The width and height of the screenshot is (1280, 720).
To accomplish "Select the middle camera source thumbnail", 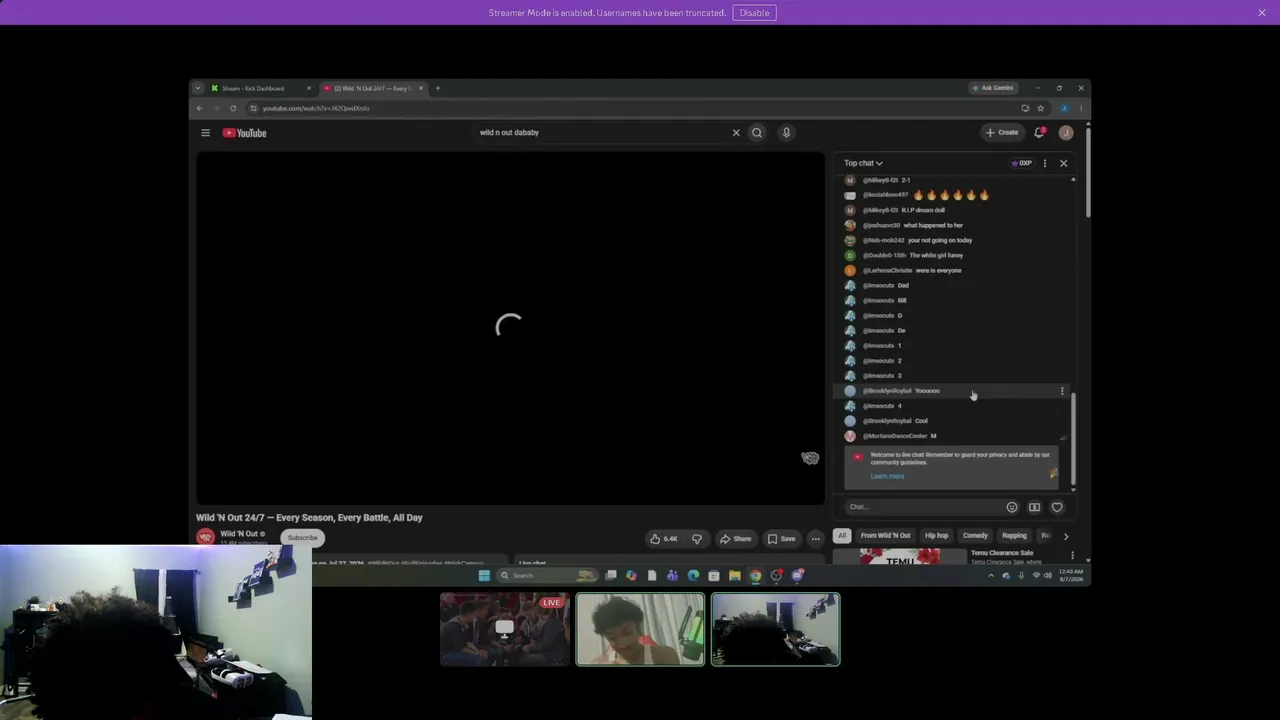I will 640,629.
